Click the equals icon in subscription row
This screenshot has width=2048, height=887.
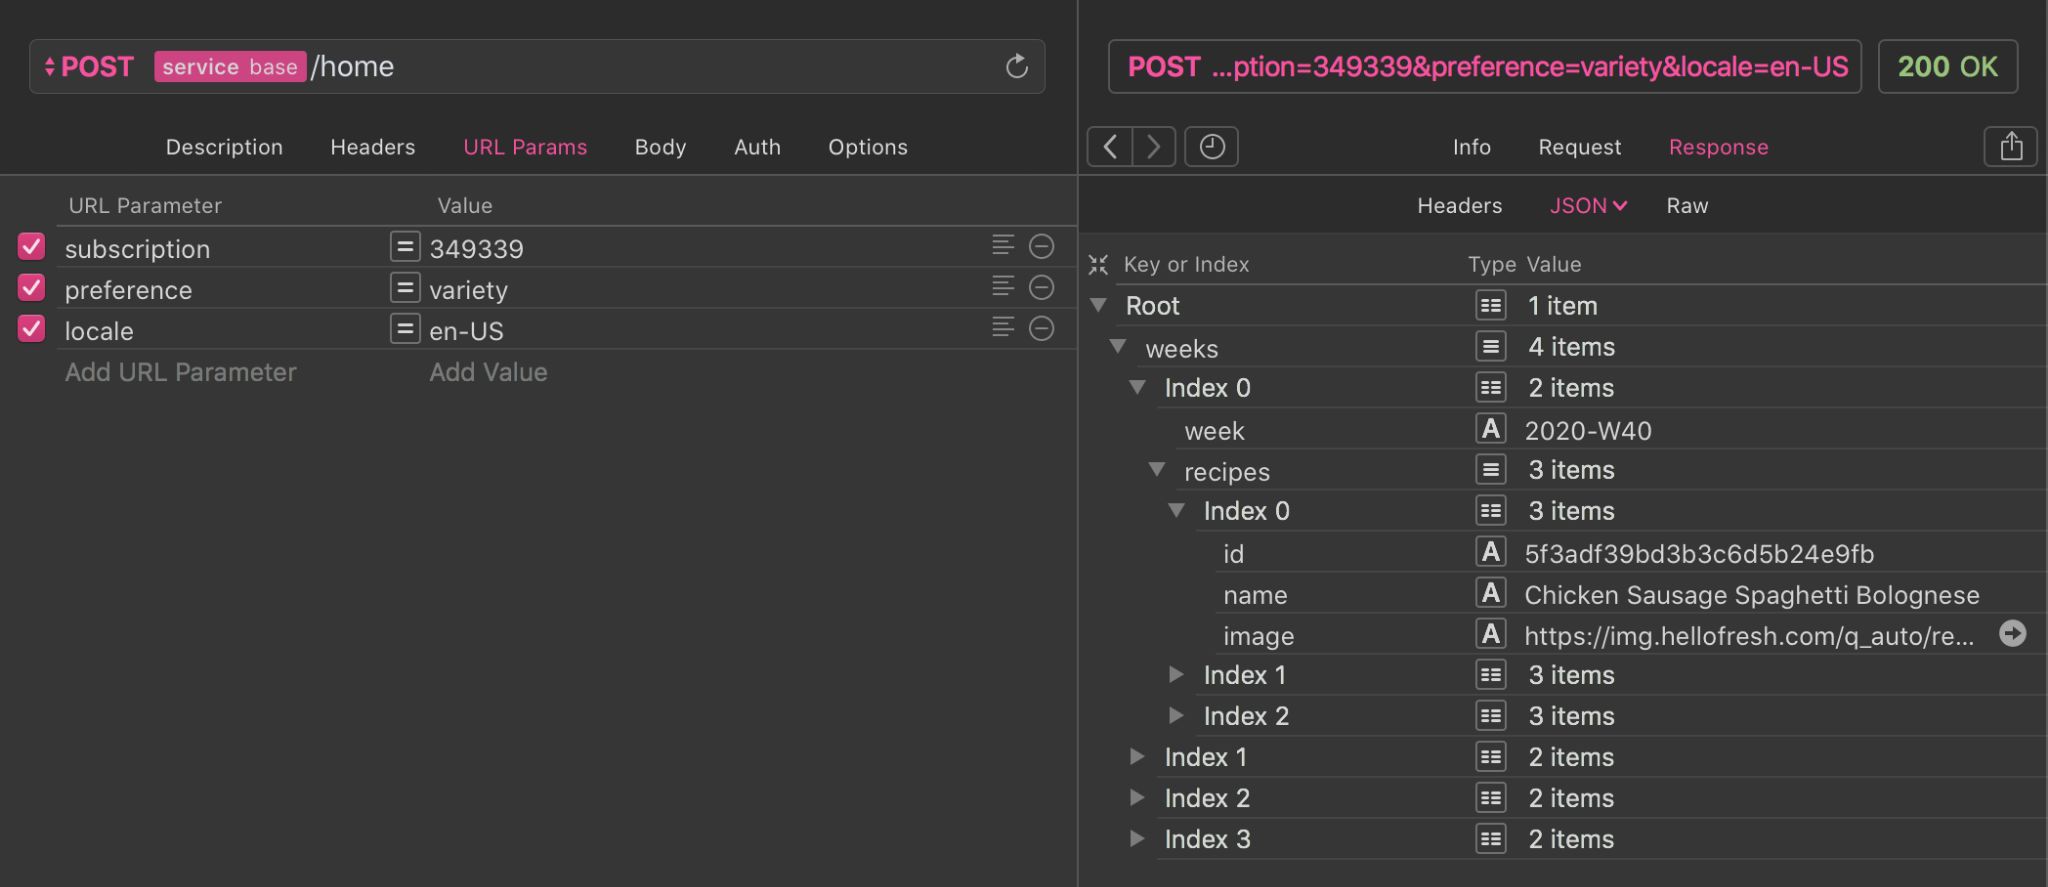click(405, 246)
